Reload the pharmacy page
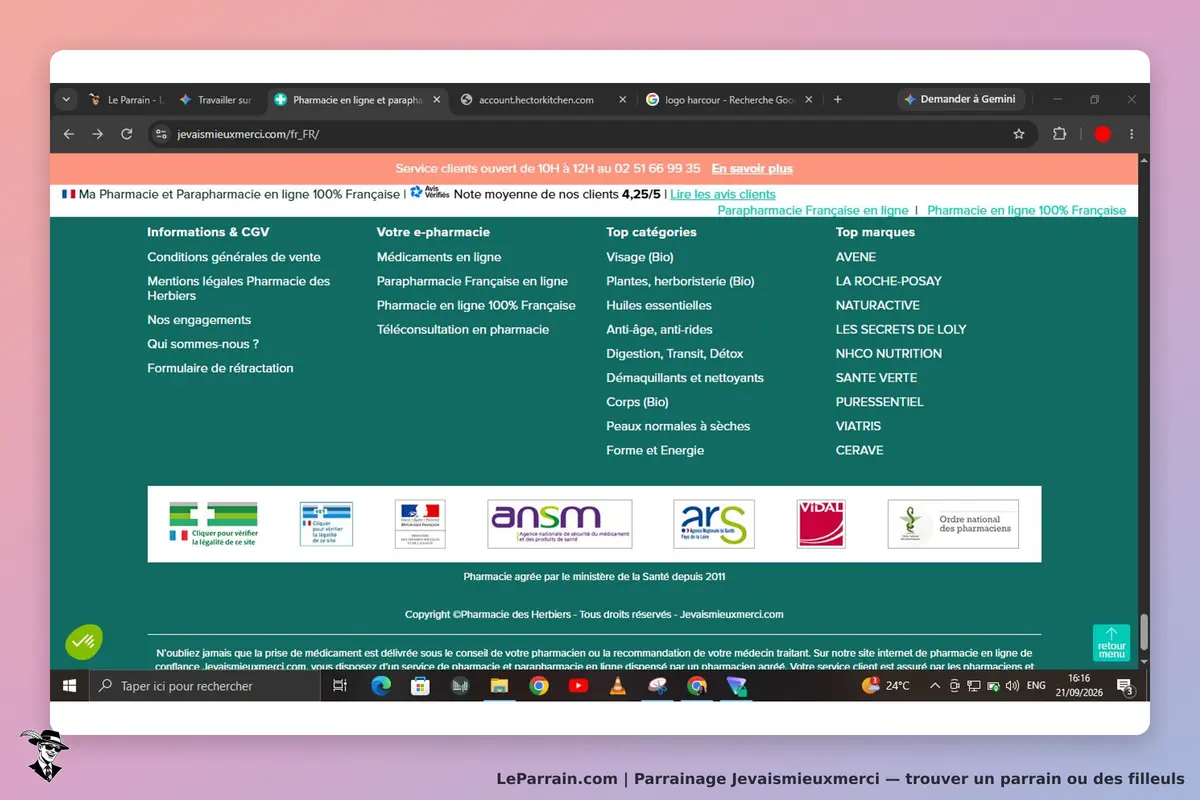The width and height of the screenshot is (1200, 800). tap(127, 134)
